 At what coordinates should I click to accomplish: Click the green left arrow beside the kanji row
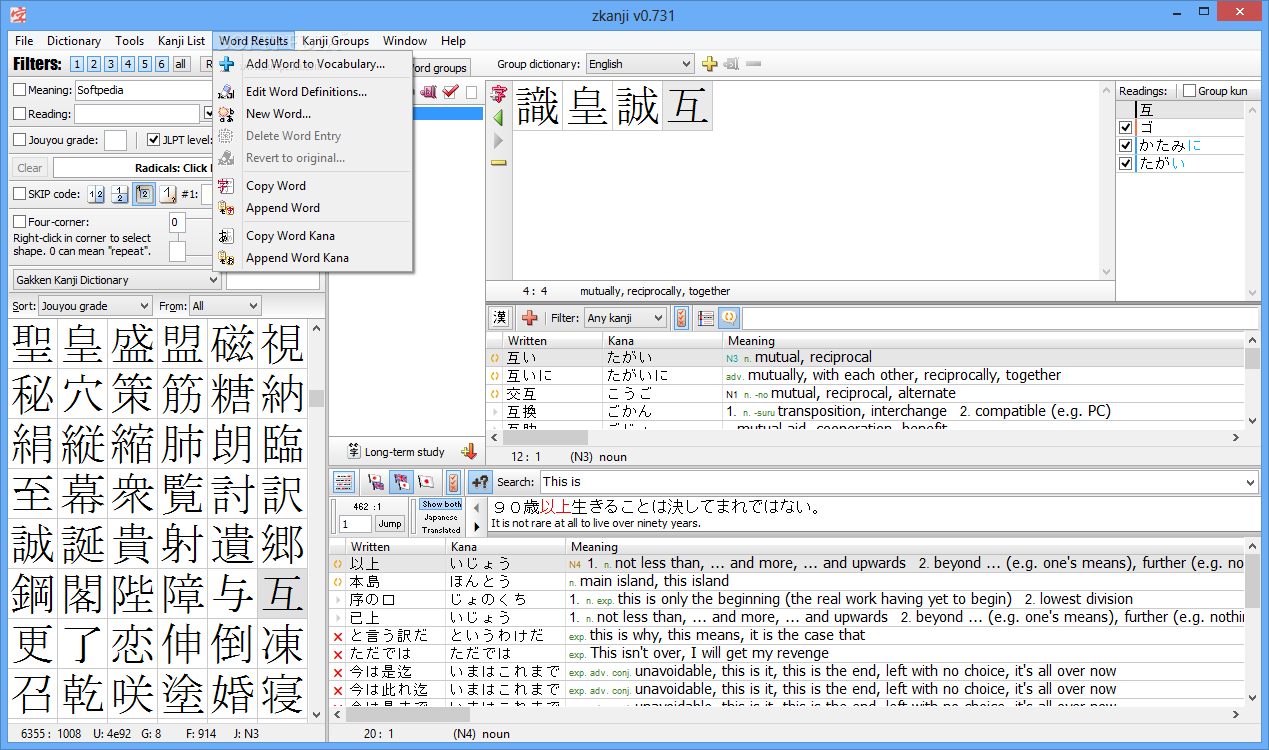498,118
